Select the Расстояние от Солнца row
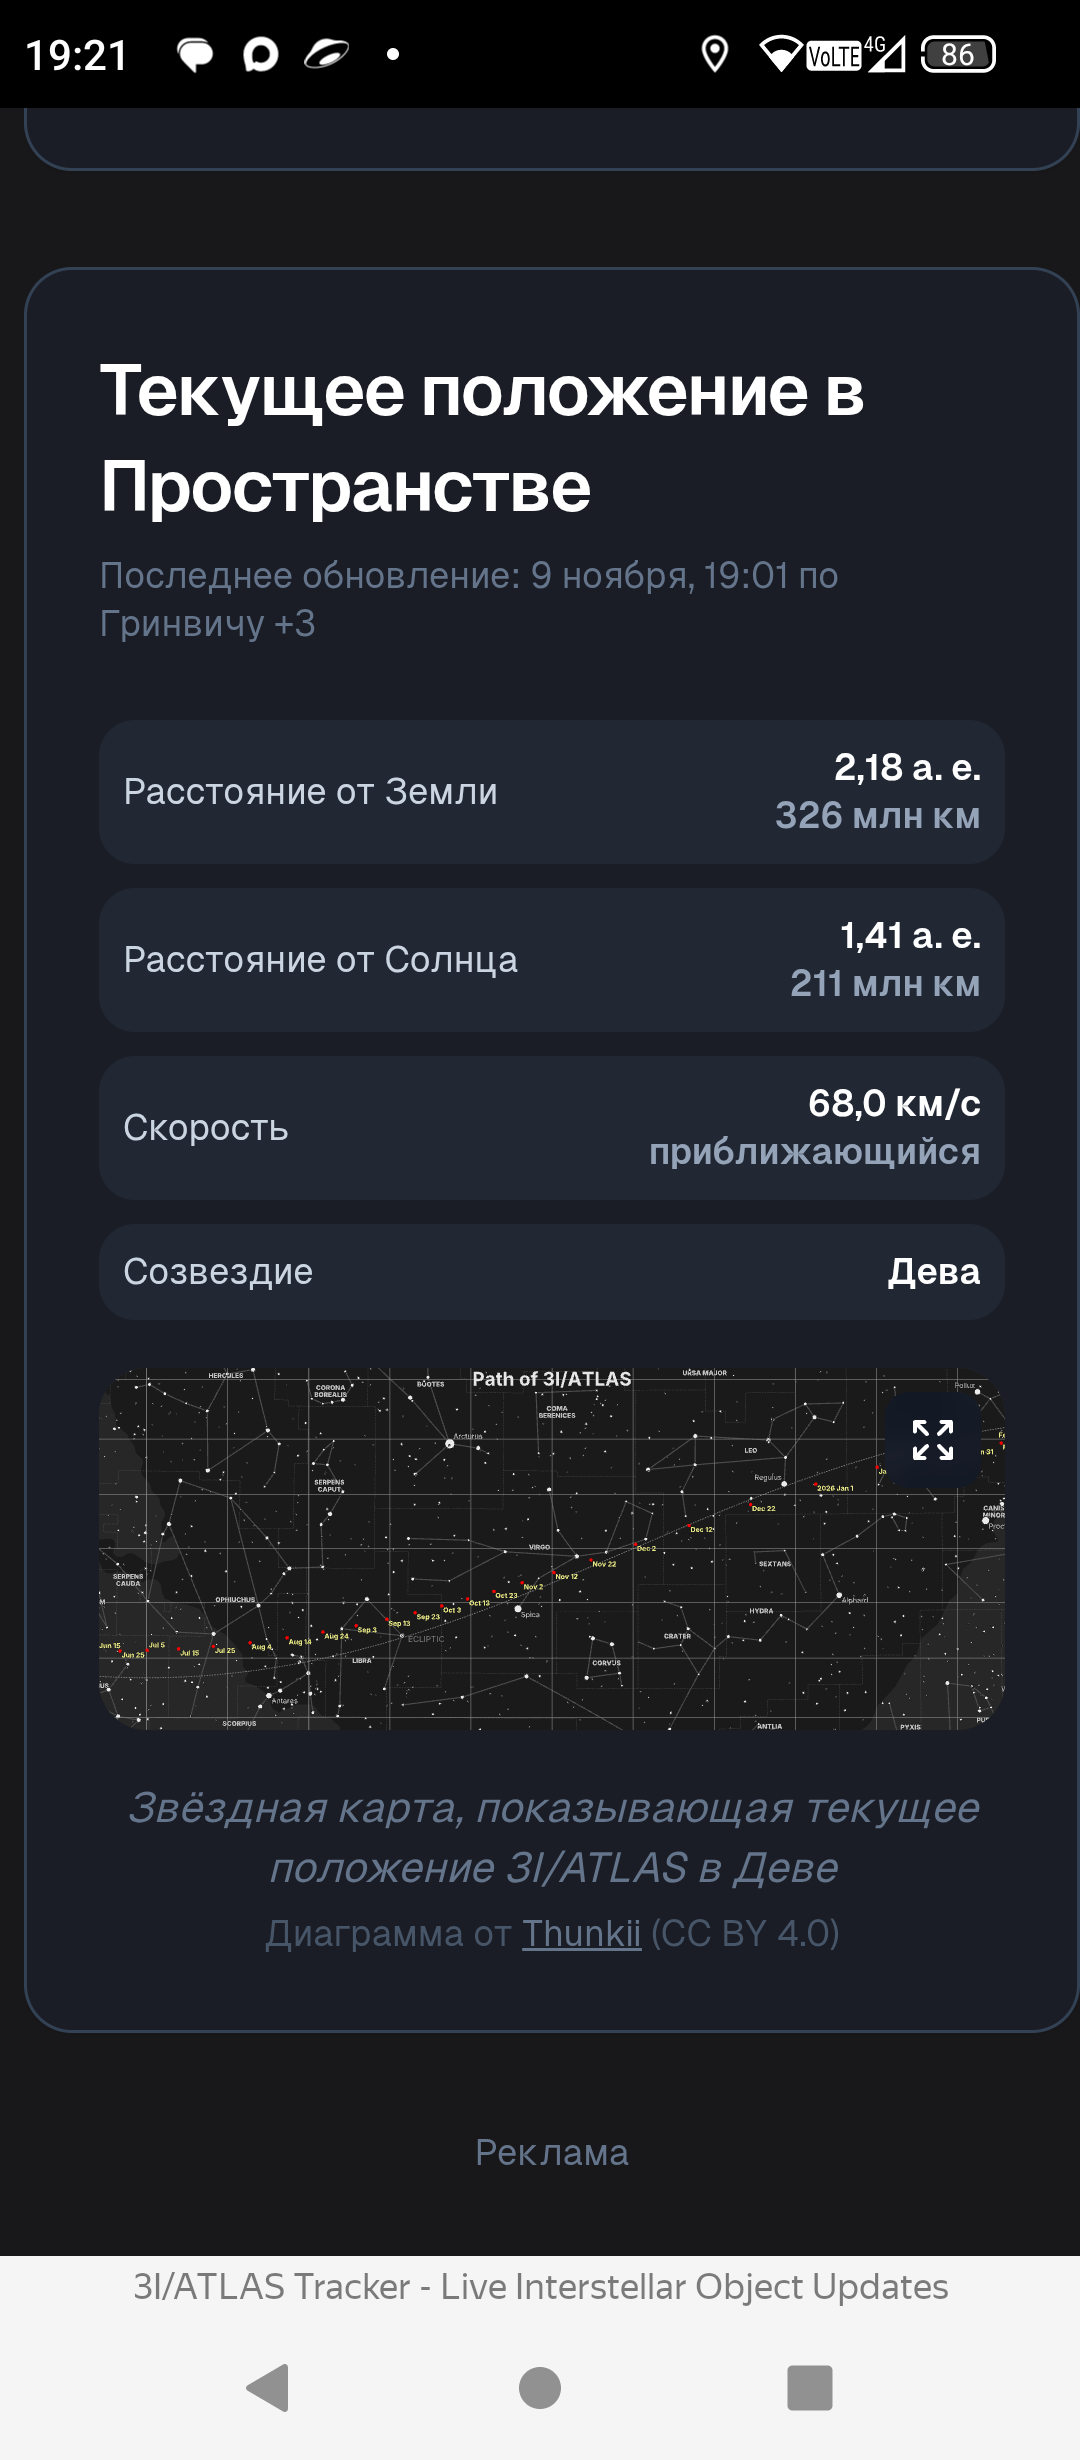This screenshot has height=2460, width=1080. (x=552, y=960)
